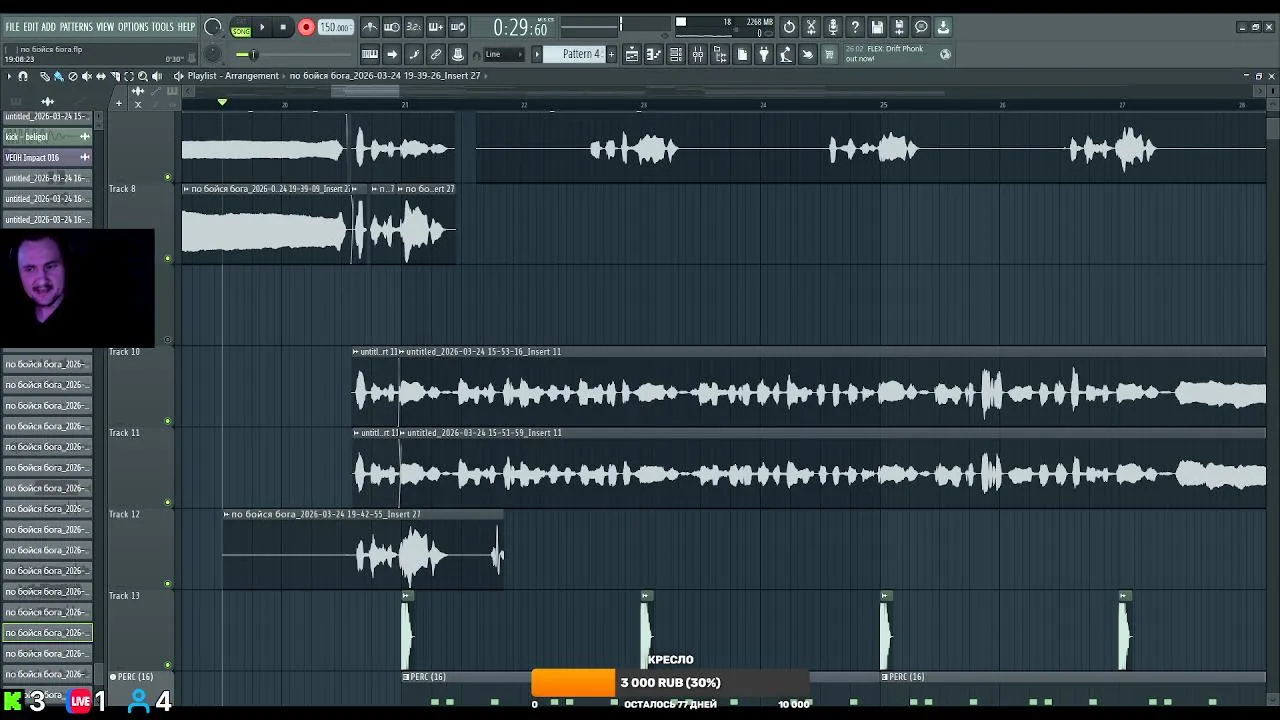Toggle loop recording button
1280x720 pixels.
tap(457, 27)
